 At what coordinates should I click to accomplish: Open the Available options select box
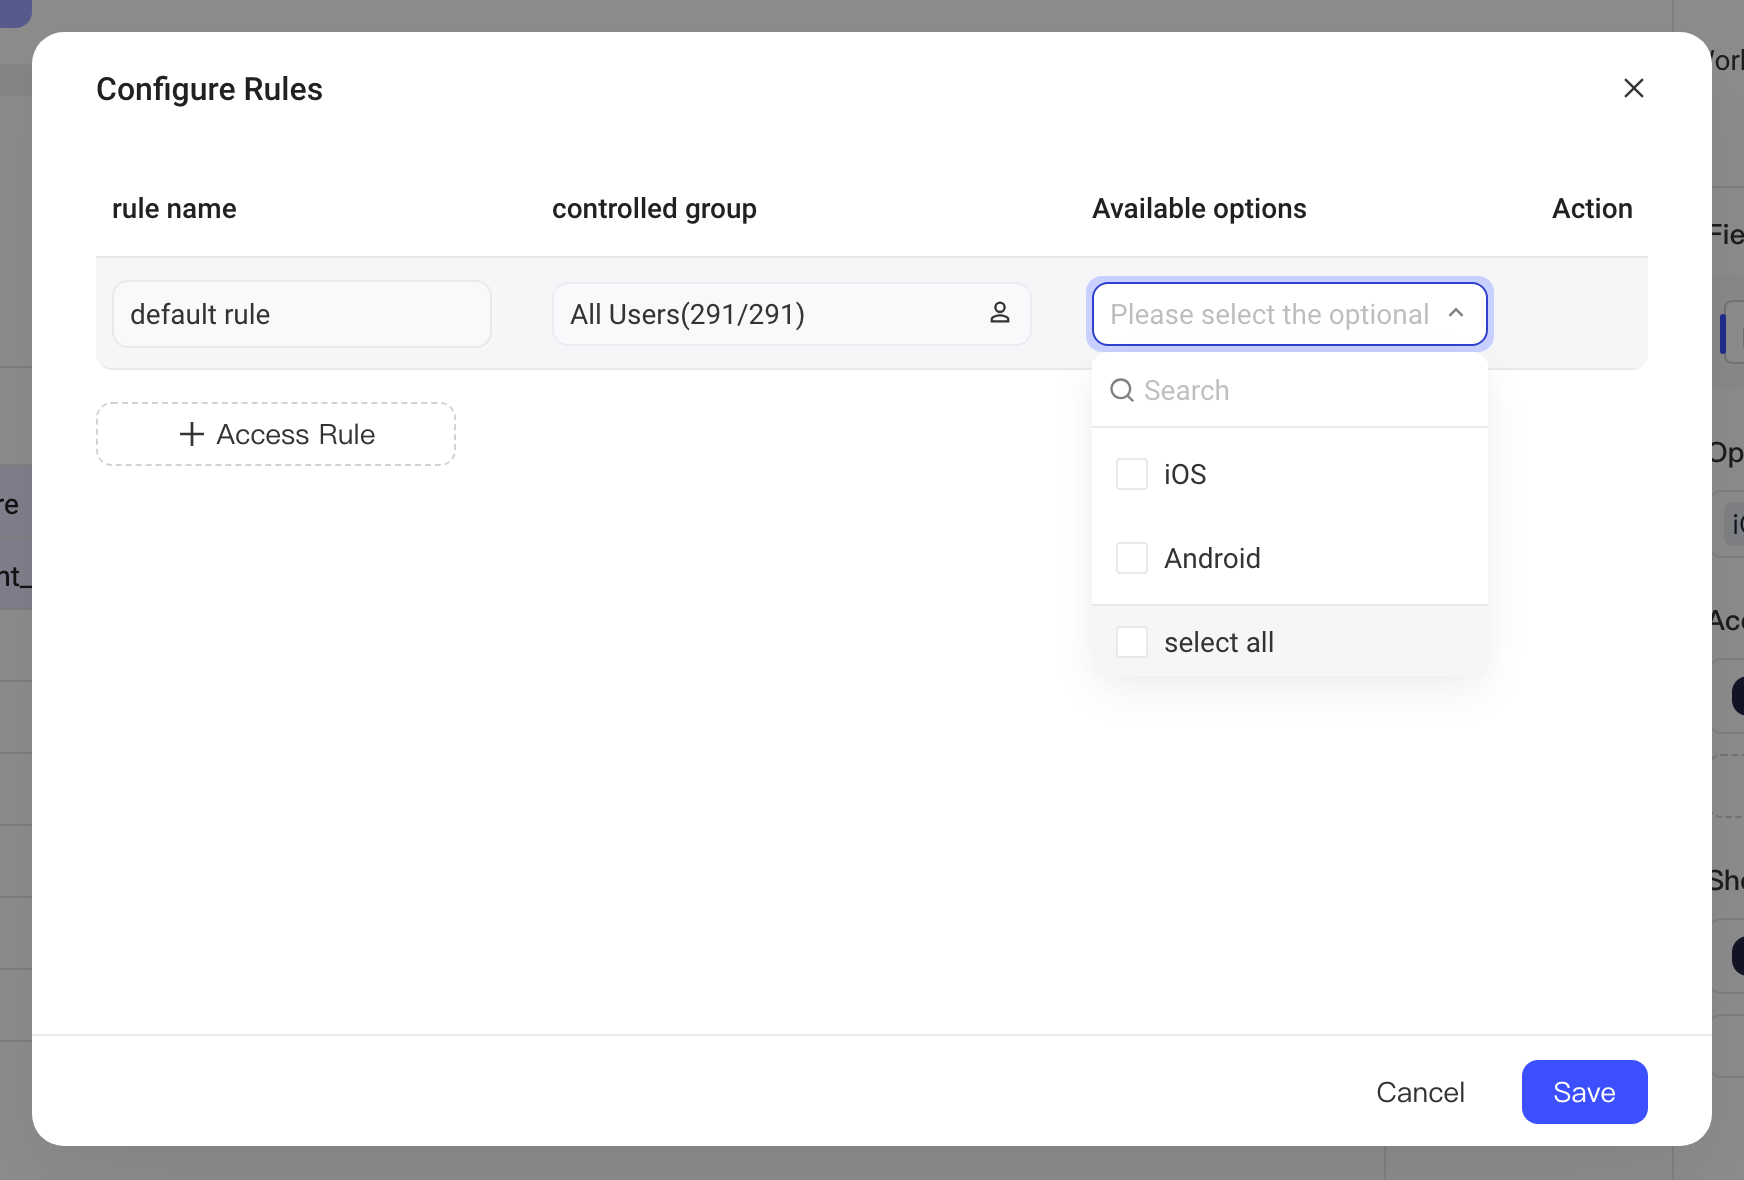(x=1289, y=314)
